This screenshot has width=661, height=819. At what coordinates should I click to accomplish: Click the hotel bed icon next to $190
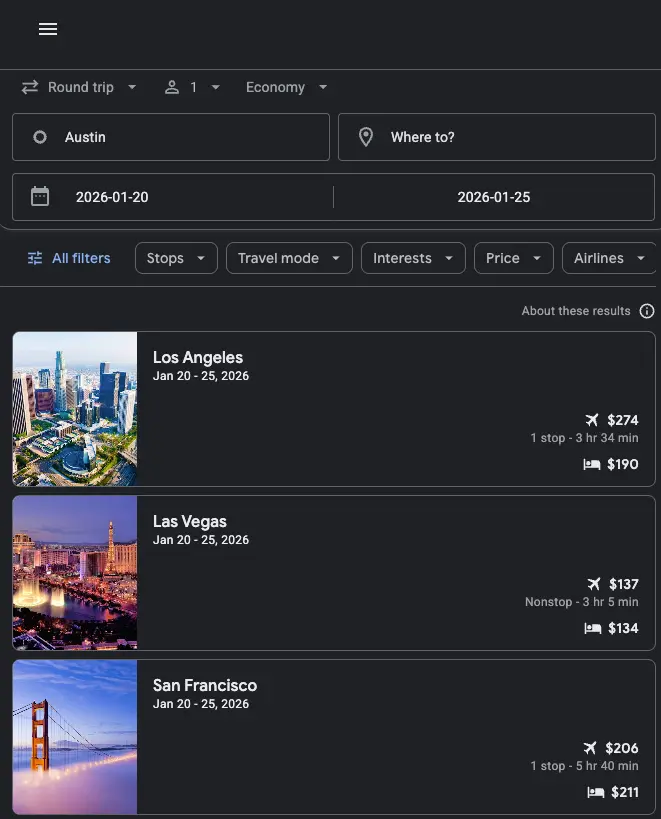(x=592, y=464)
